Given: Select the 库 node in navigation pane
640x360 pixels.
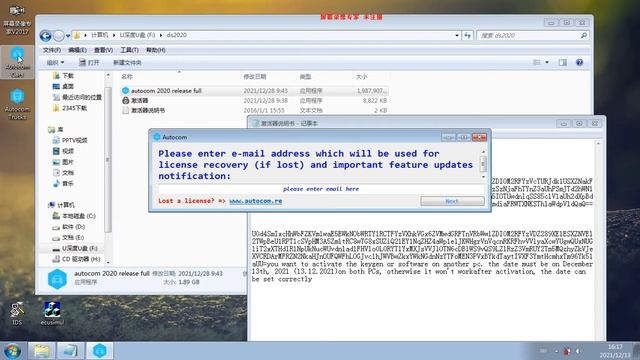Looking at the screenshot, I should point(56,129).
